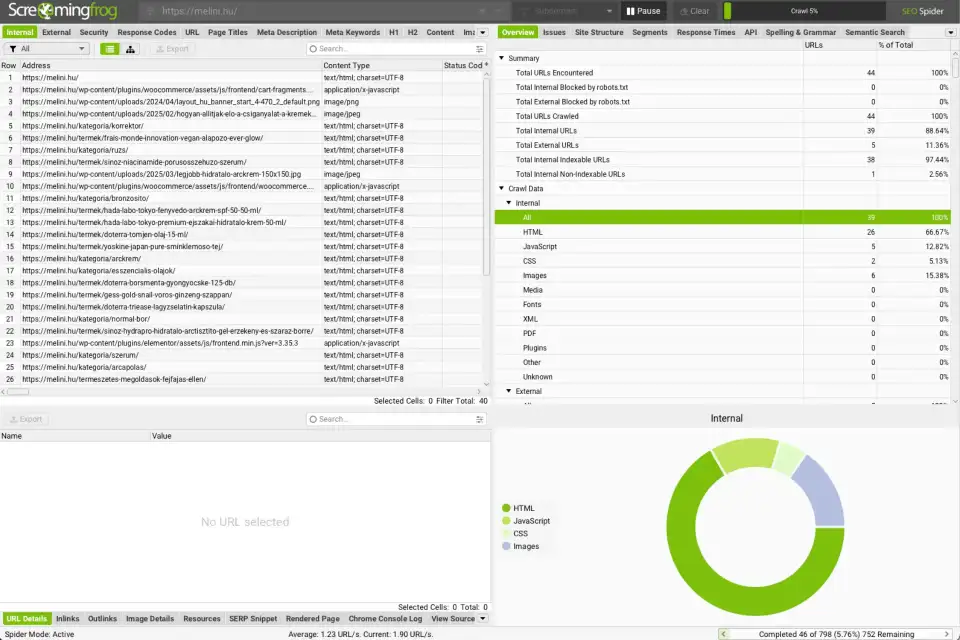Open the Response Codes tab
The height and width of the screenshot is (640, 960).
[146, 32]
